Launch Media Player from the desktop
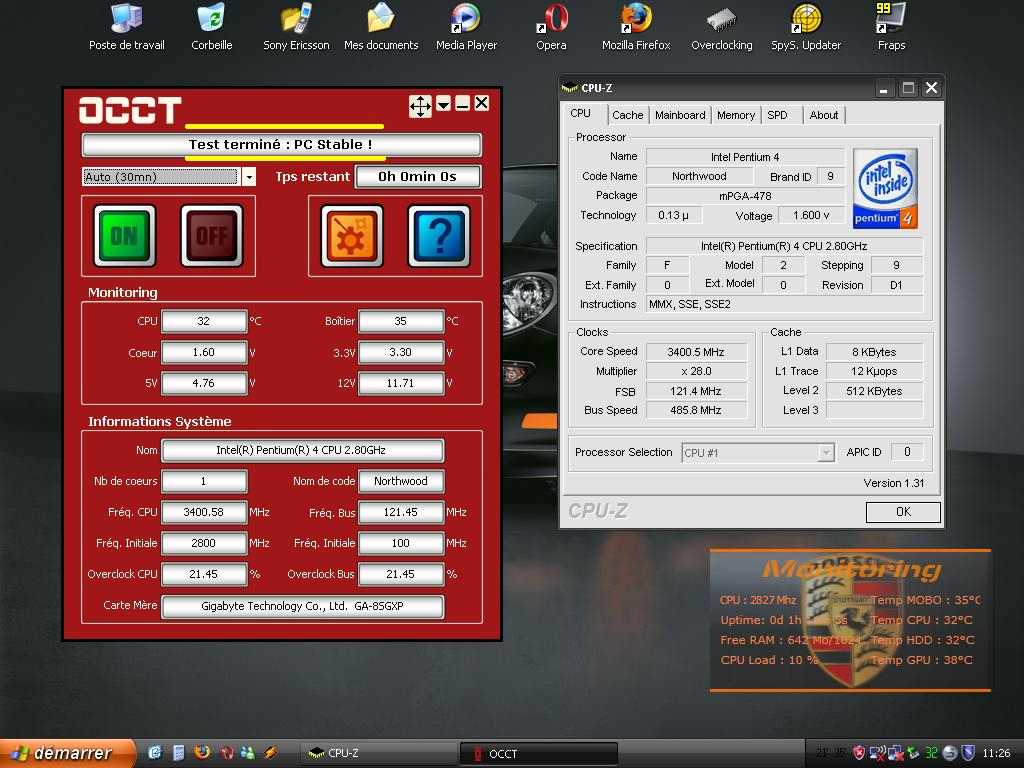 pos(466,26)
